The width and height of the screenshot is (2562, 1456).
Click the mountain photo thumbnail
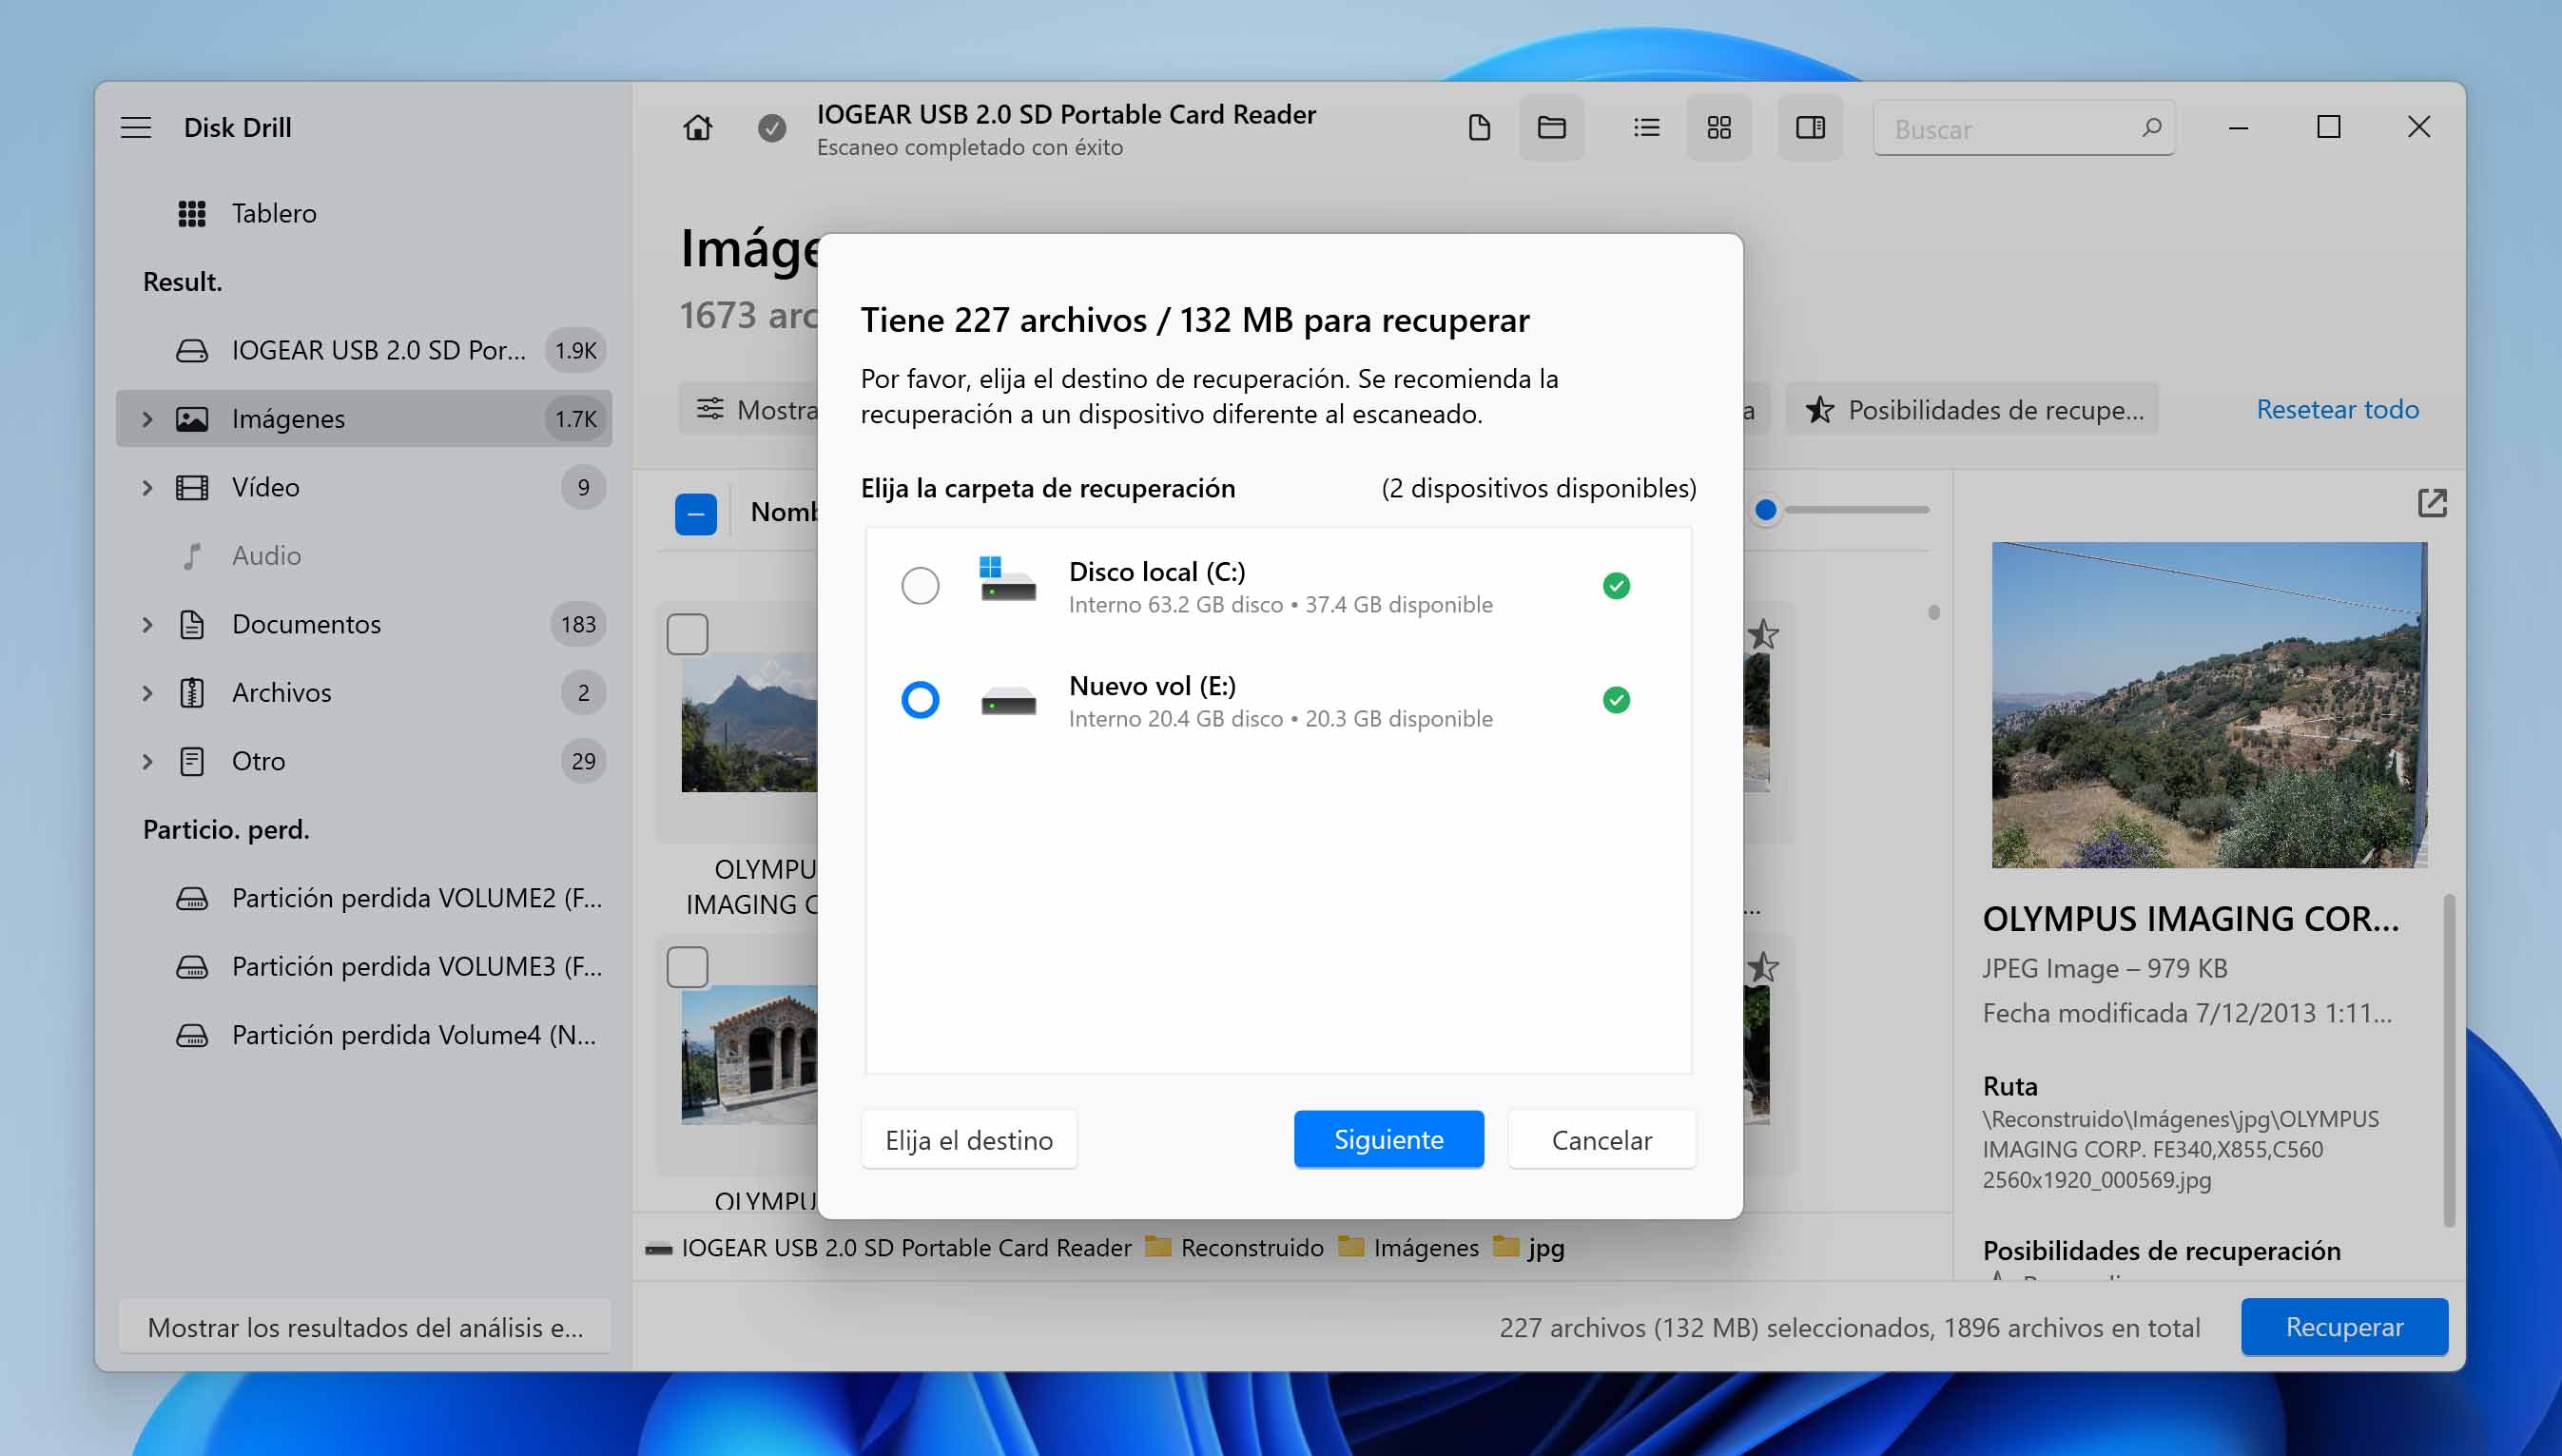(x=749, y=722)
